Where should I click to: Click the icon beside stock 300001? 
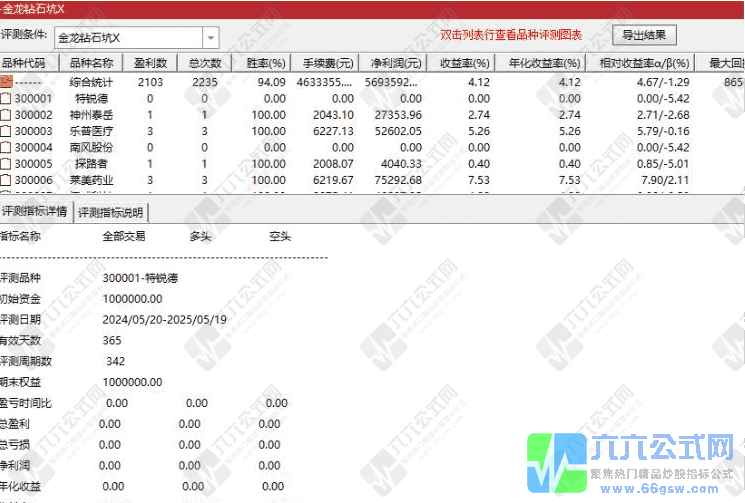pos(6,99)
